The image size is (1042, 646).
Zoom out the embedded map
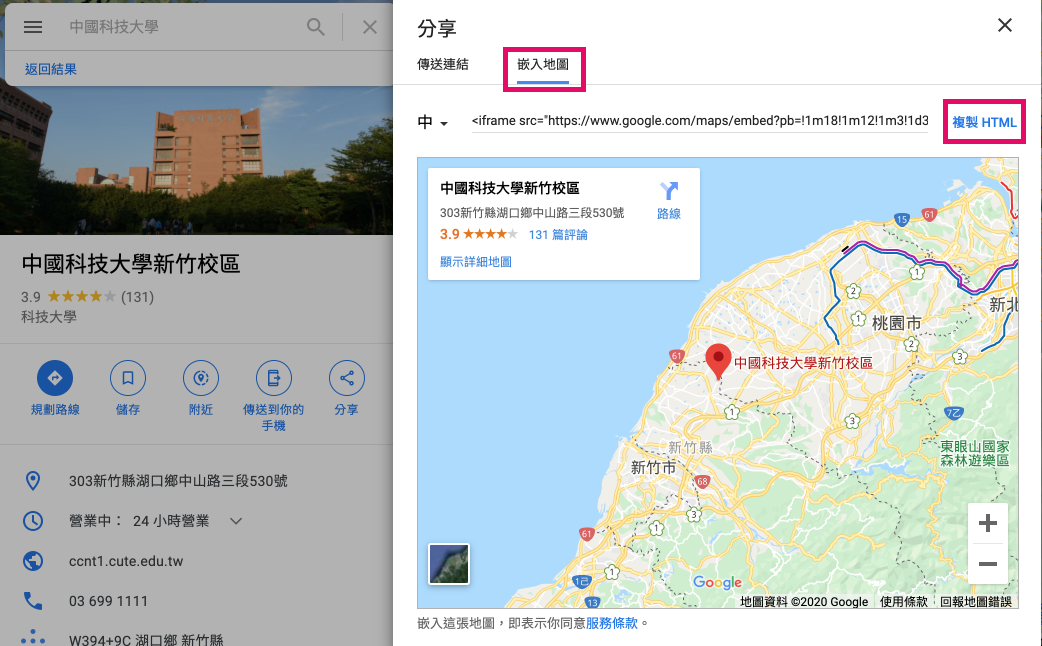pos(988,564)
